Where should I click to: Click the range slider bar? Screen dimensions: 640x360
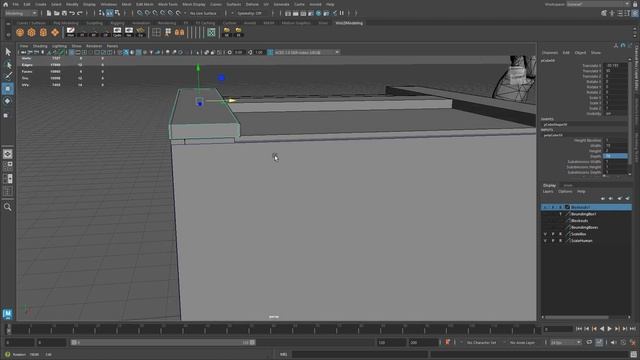coord(163,342)
